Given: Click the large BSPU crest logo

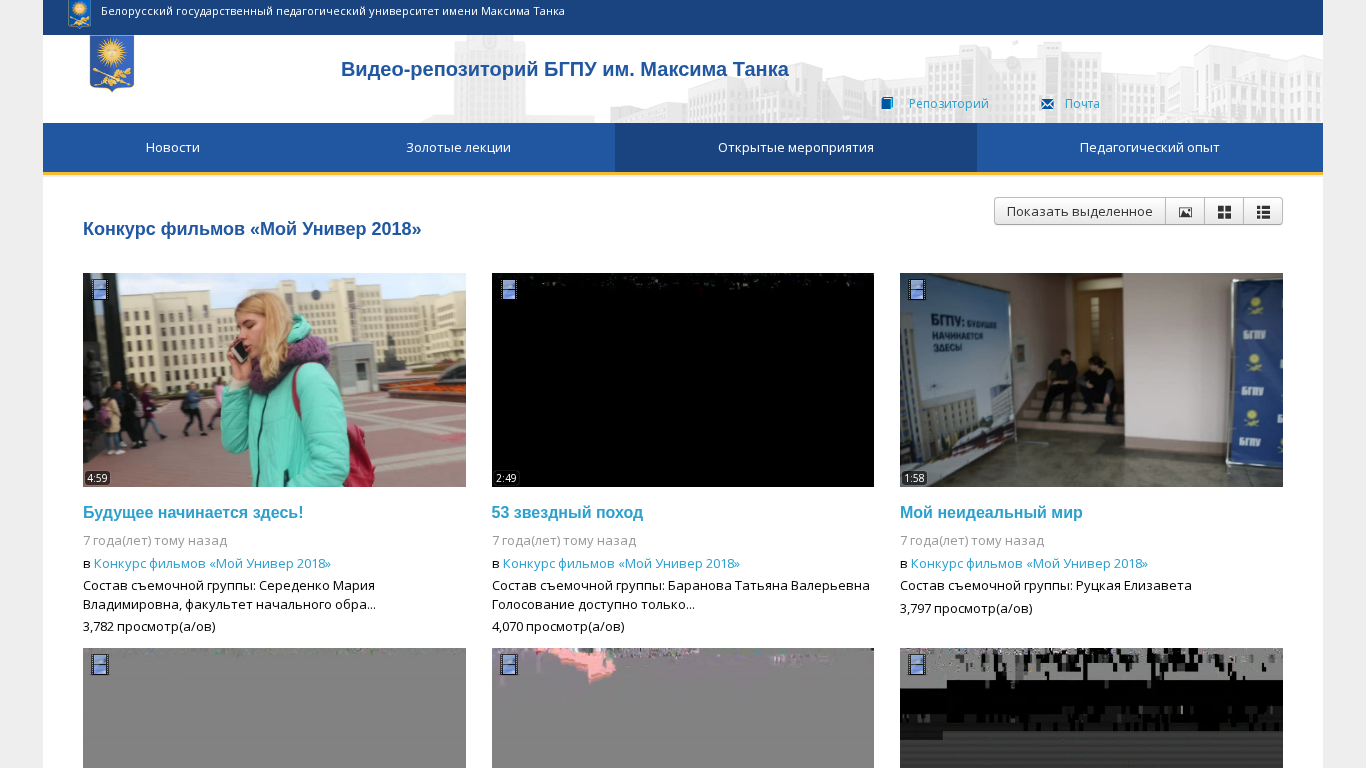Looking at the screenshot, I should [112, 63].
